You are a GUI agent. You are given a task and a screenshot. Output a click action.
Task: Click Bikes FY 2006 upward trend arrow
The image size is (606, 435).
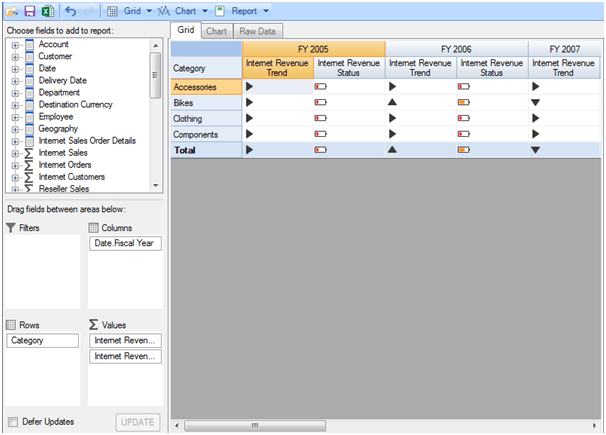pyautogui.click(x=392, y=102)
